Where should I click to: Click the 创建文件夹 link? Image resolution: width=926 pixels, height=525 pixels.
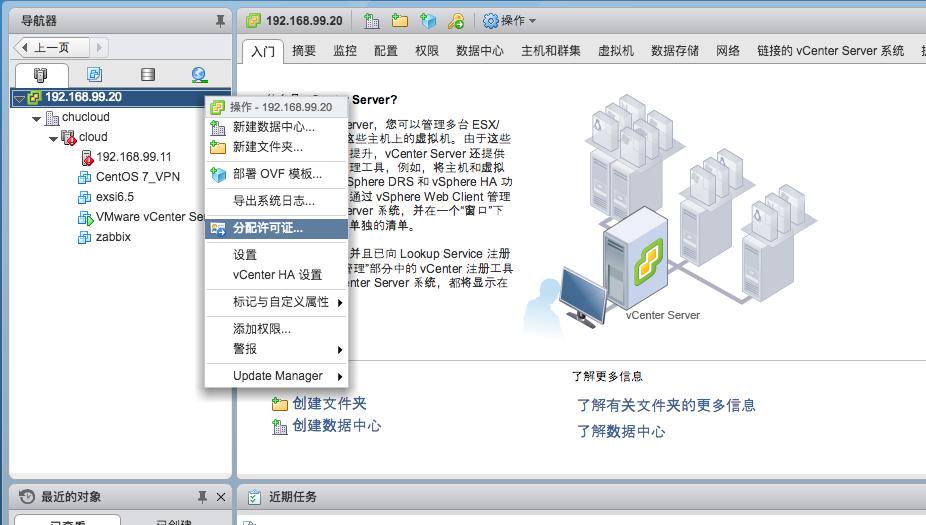coord(329,403)
